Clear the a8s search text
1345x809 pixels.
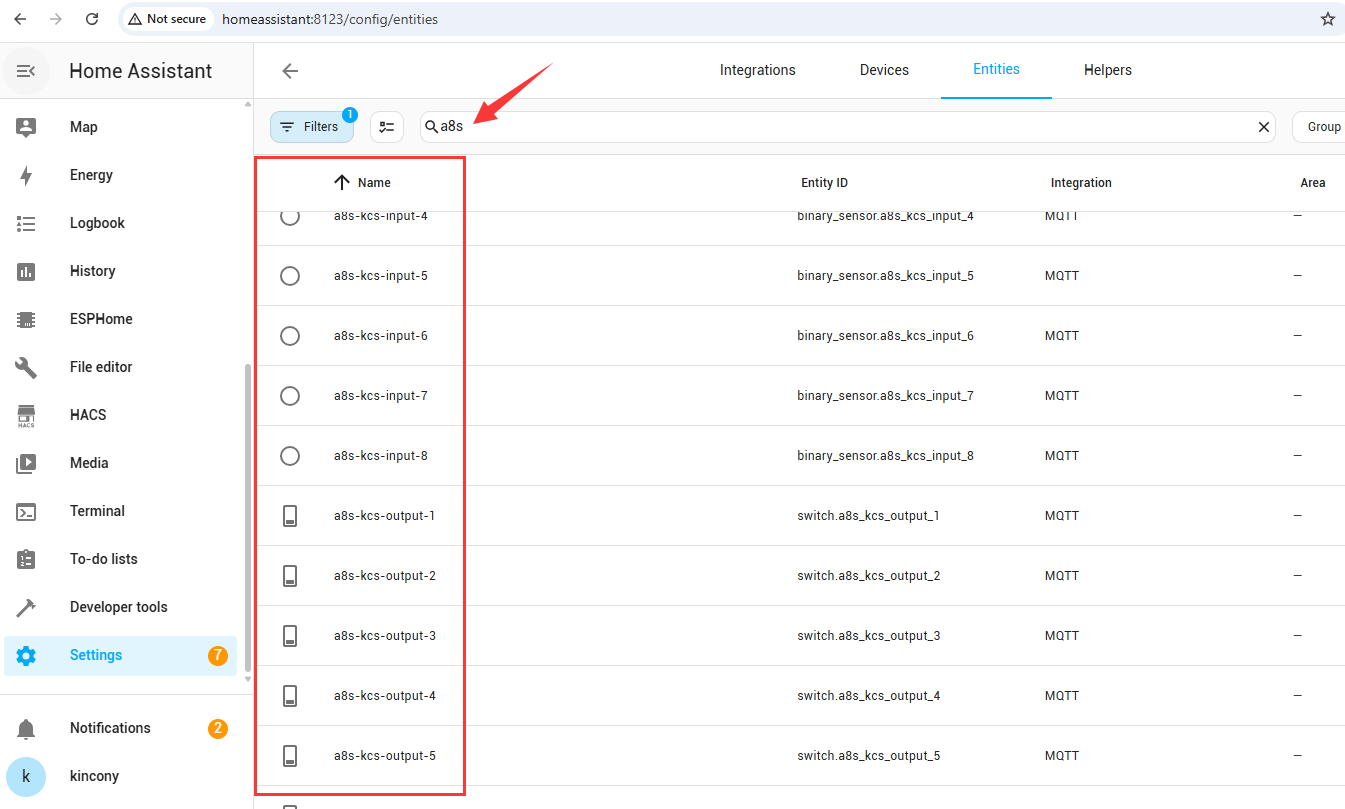(1263, 127)
